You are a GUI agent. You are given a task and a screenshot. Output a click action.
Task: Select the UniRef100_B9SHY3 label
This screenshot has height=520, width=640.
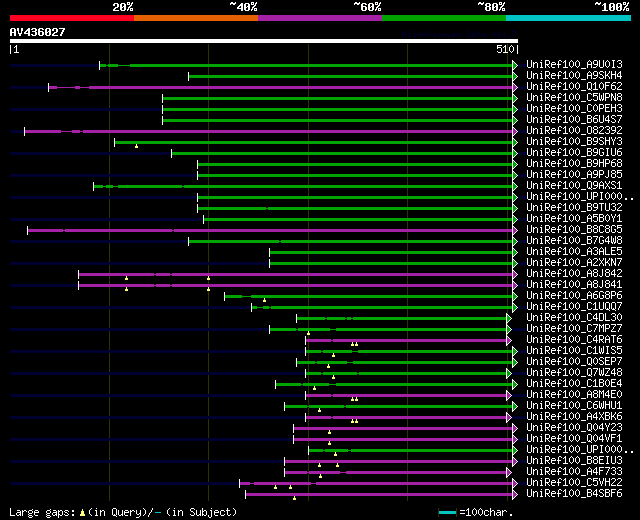[574, 141]
